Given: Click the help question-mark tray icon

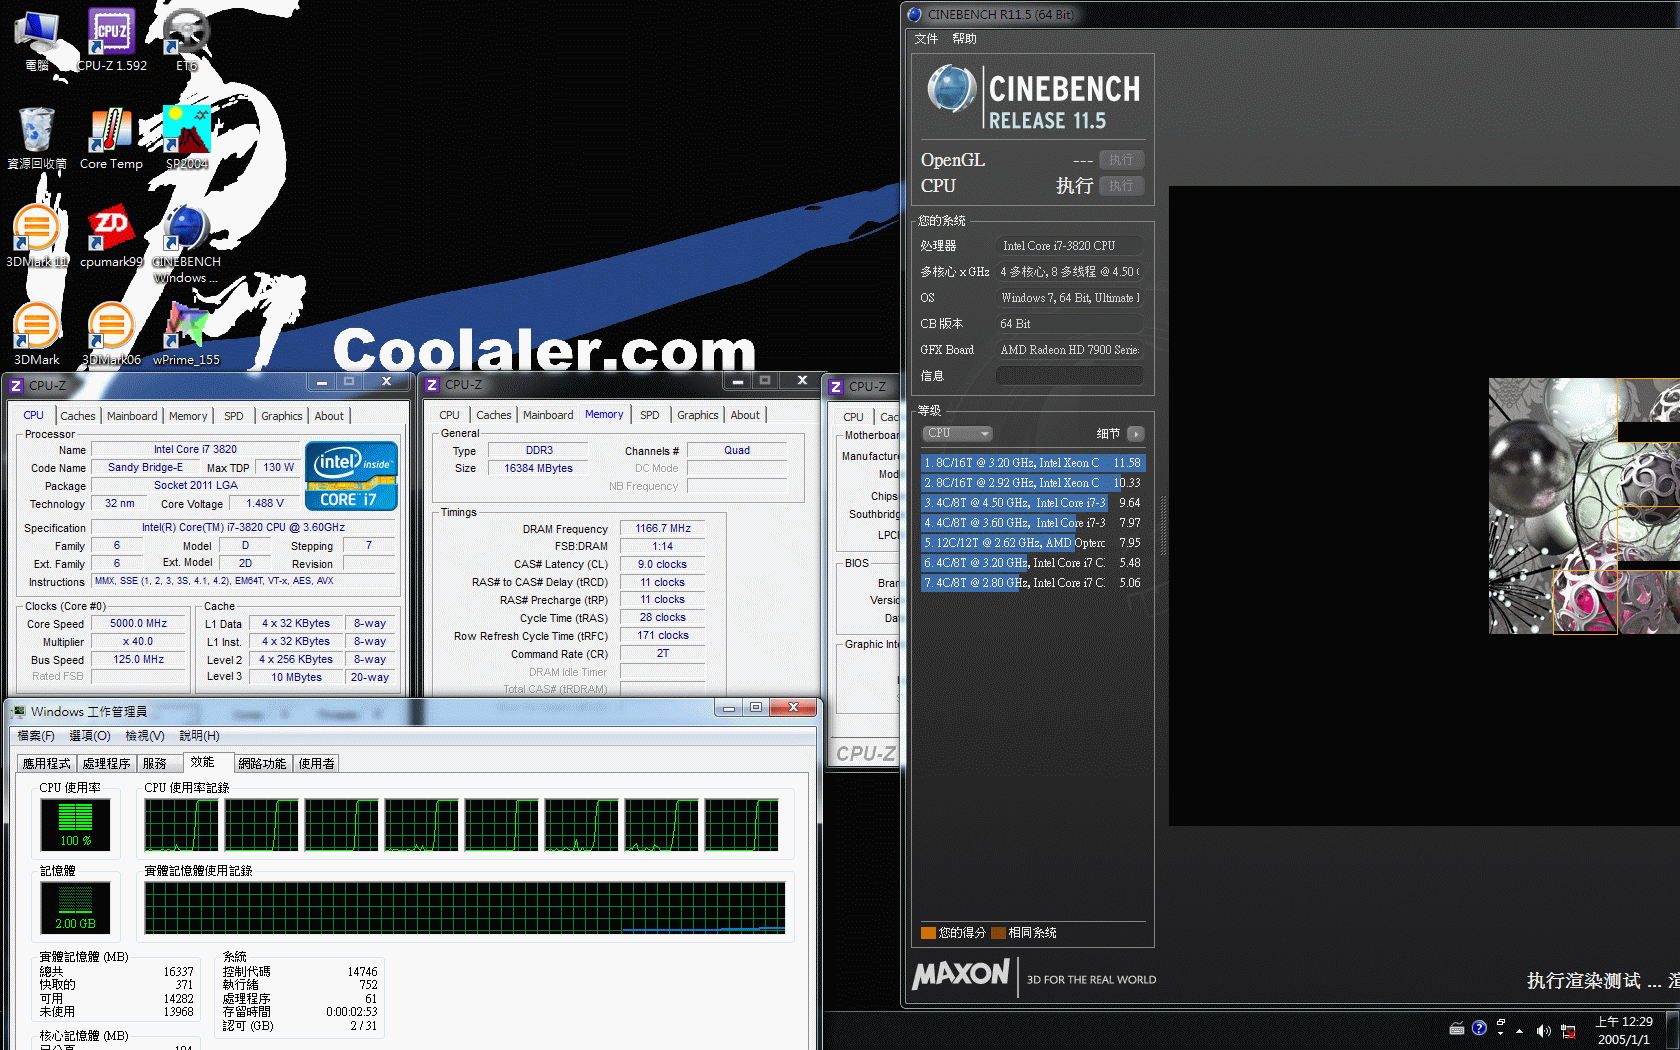Looking at the screenshot, I should [1479, 1028].
